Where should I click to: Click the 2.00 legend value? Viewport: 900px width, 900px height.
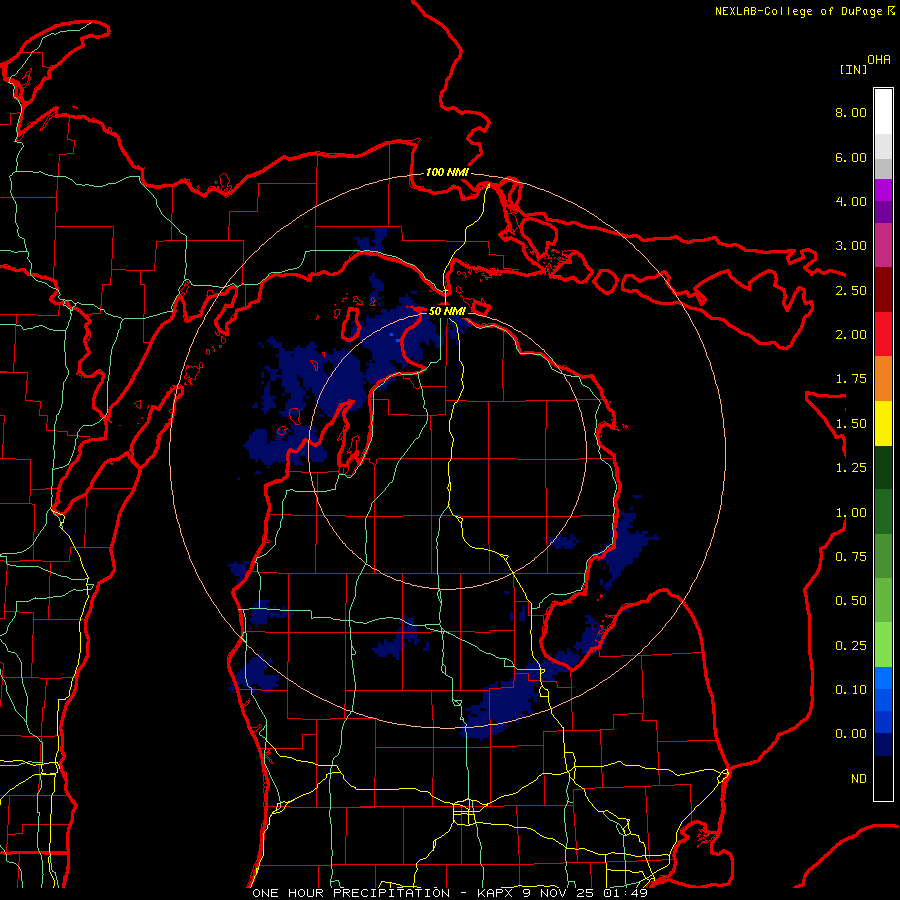[x=851, y=335]
